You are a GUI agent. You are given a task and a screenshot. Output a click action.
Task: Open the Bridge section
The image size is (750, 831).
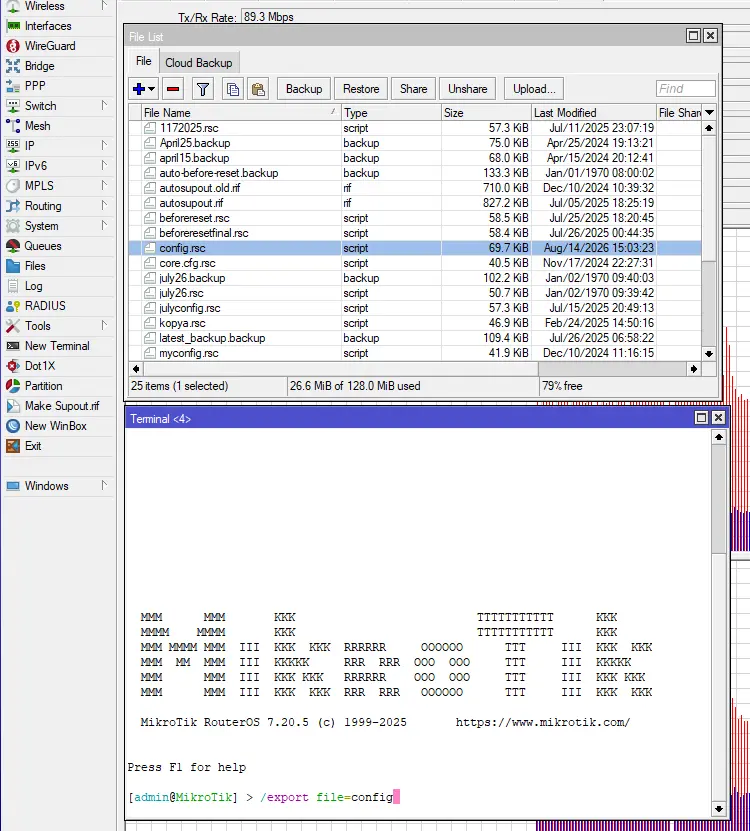pos(39,66)
